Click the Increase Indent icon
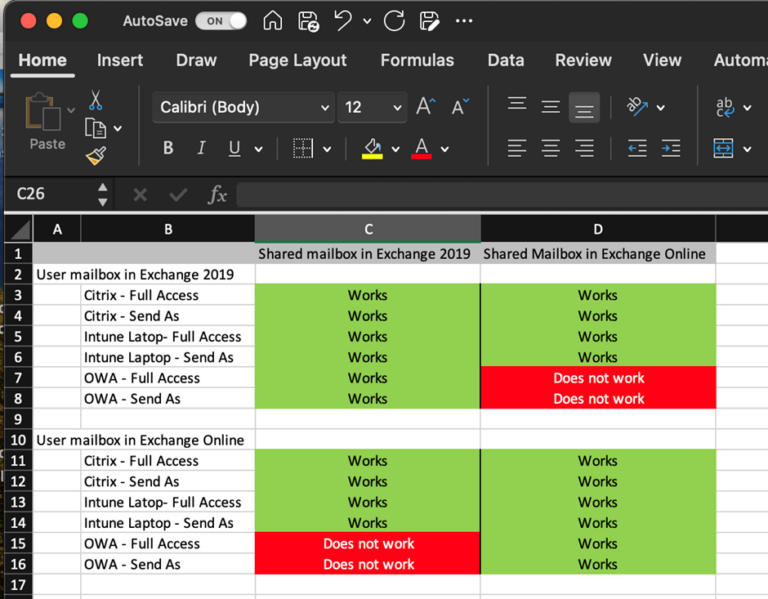Viewport: 768px width, 599px height. 670,149
